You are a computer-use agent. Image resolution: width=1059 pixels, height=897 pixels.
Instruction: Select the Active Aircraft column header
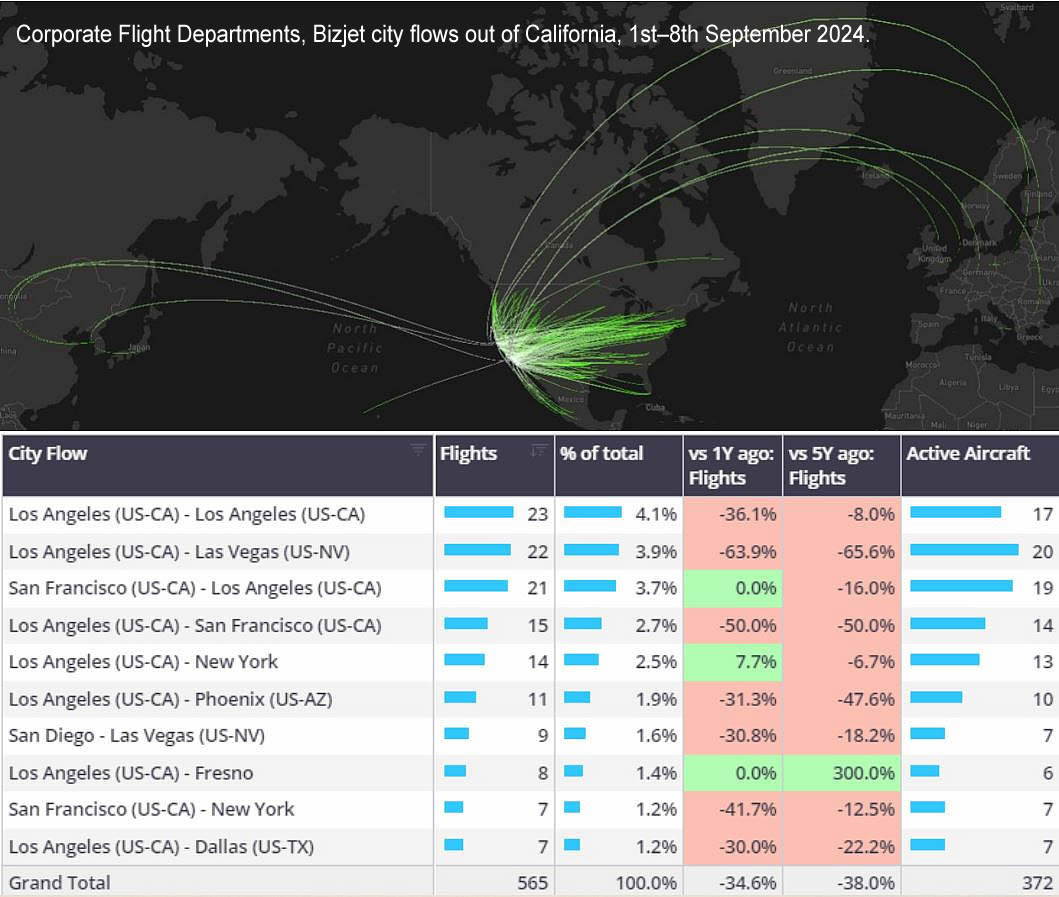pyautogui.click(x=967, y=454)
